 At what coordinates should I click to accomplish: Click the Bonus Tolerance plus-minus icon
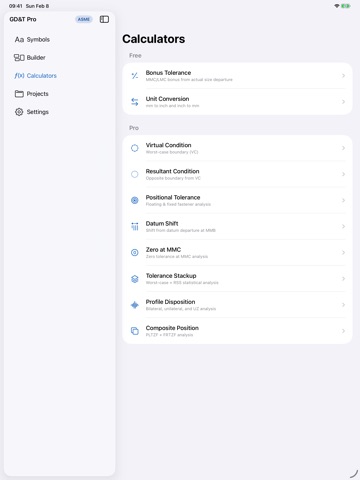click(135, 76)
